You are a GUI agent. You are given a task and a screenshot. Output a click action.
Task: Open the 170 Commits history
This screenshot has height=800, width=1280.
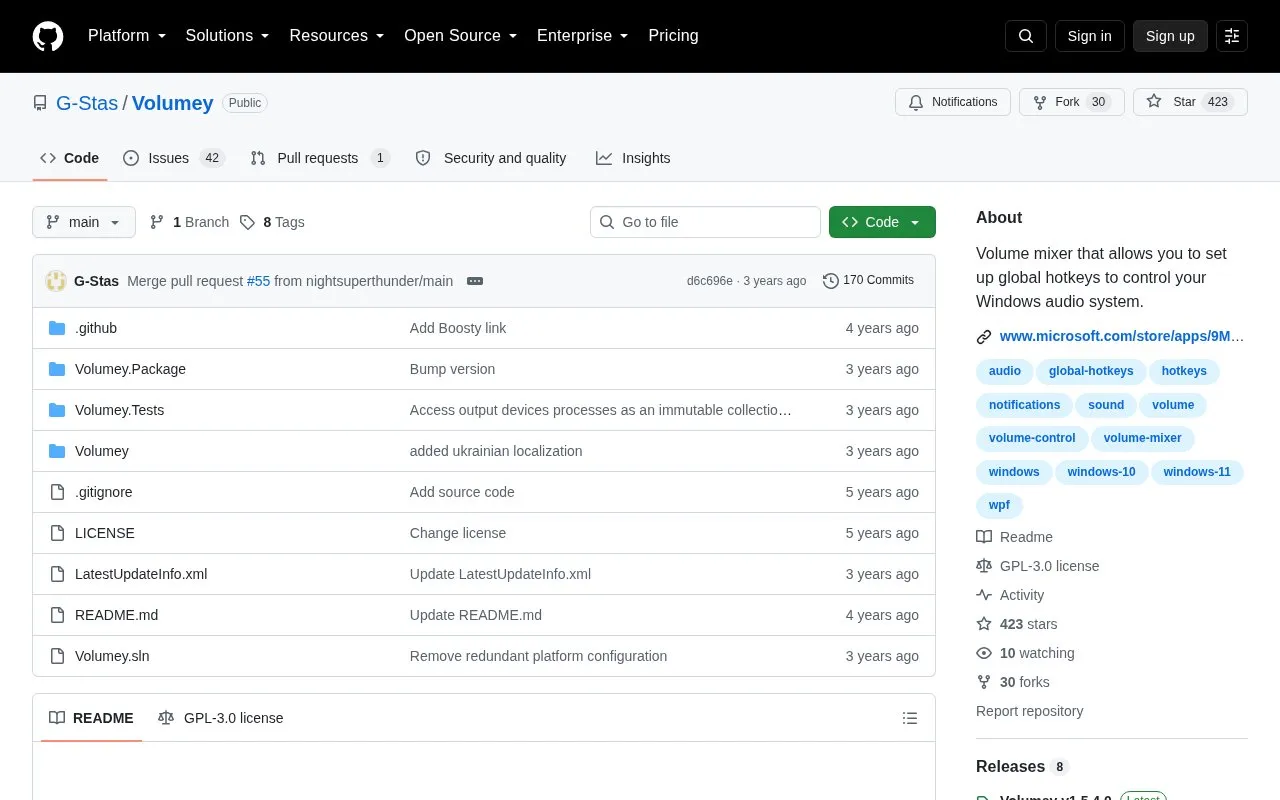[868, 281]
